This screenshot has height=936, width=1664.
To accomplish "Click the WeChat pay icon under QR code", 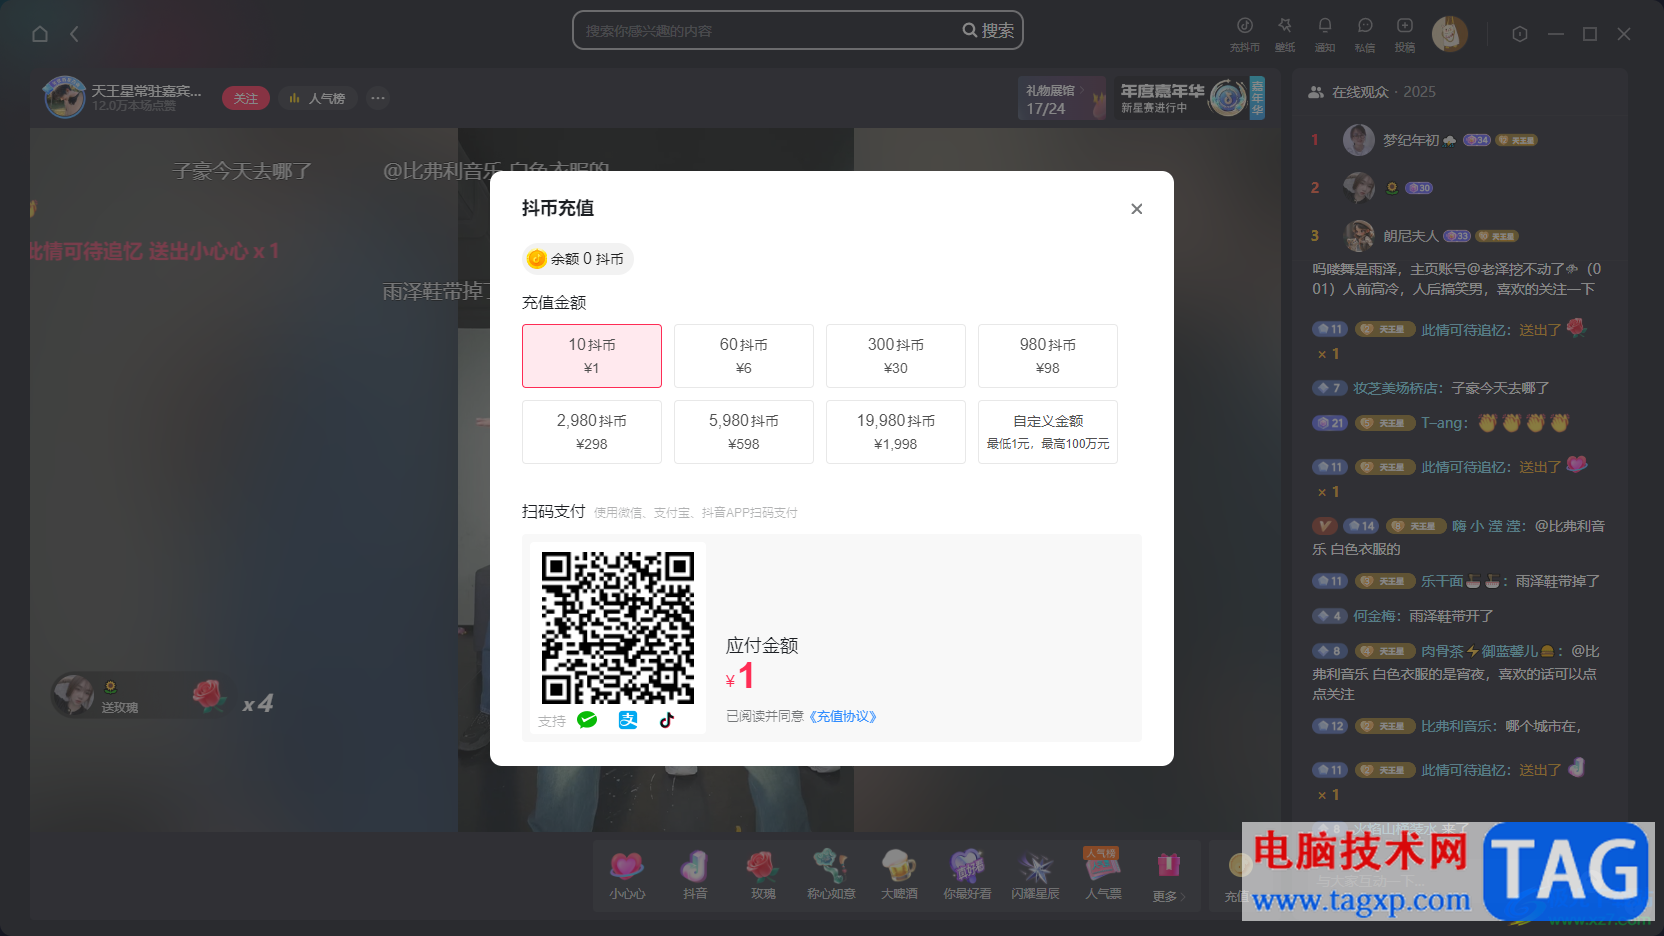I will (x=587, y=720).
